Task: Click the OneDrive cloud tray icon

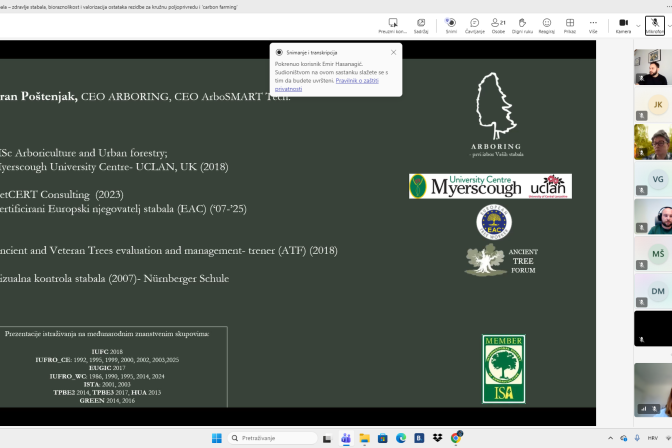Action: pos(624,438)
